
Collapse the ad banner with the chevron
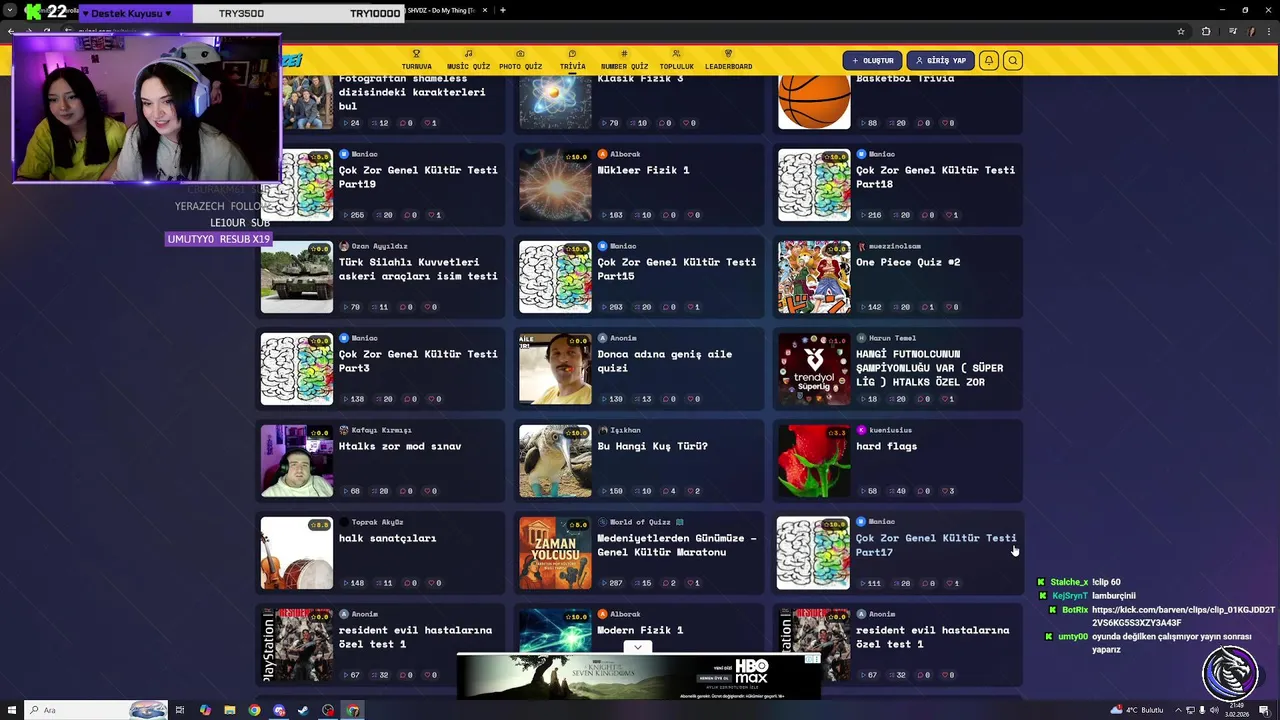[638, 647]
